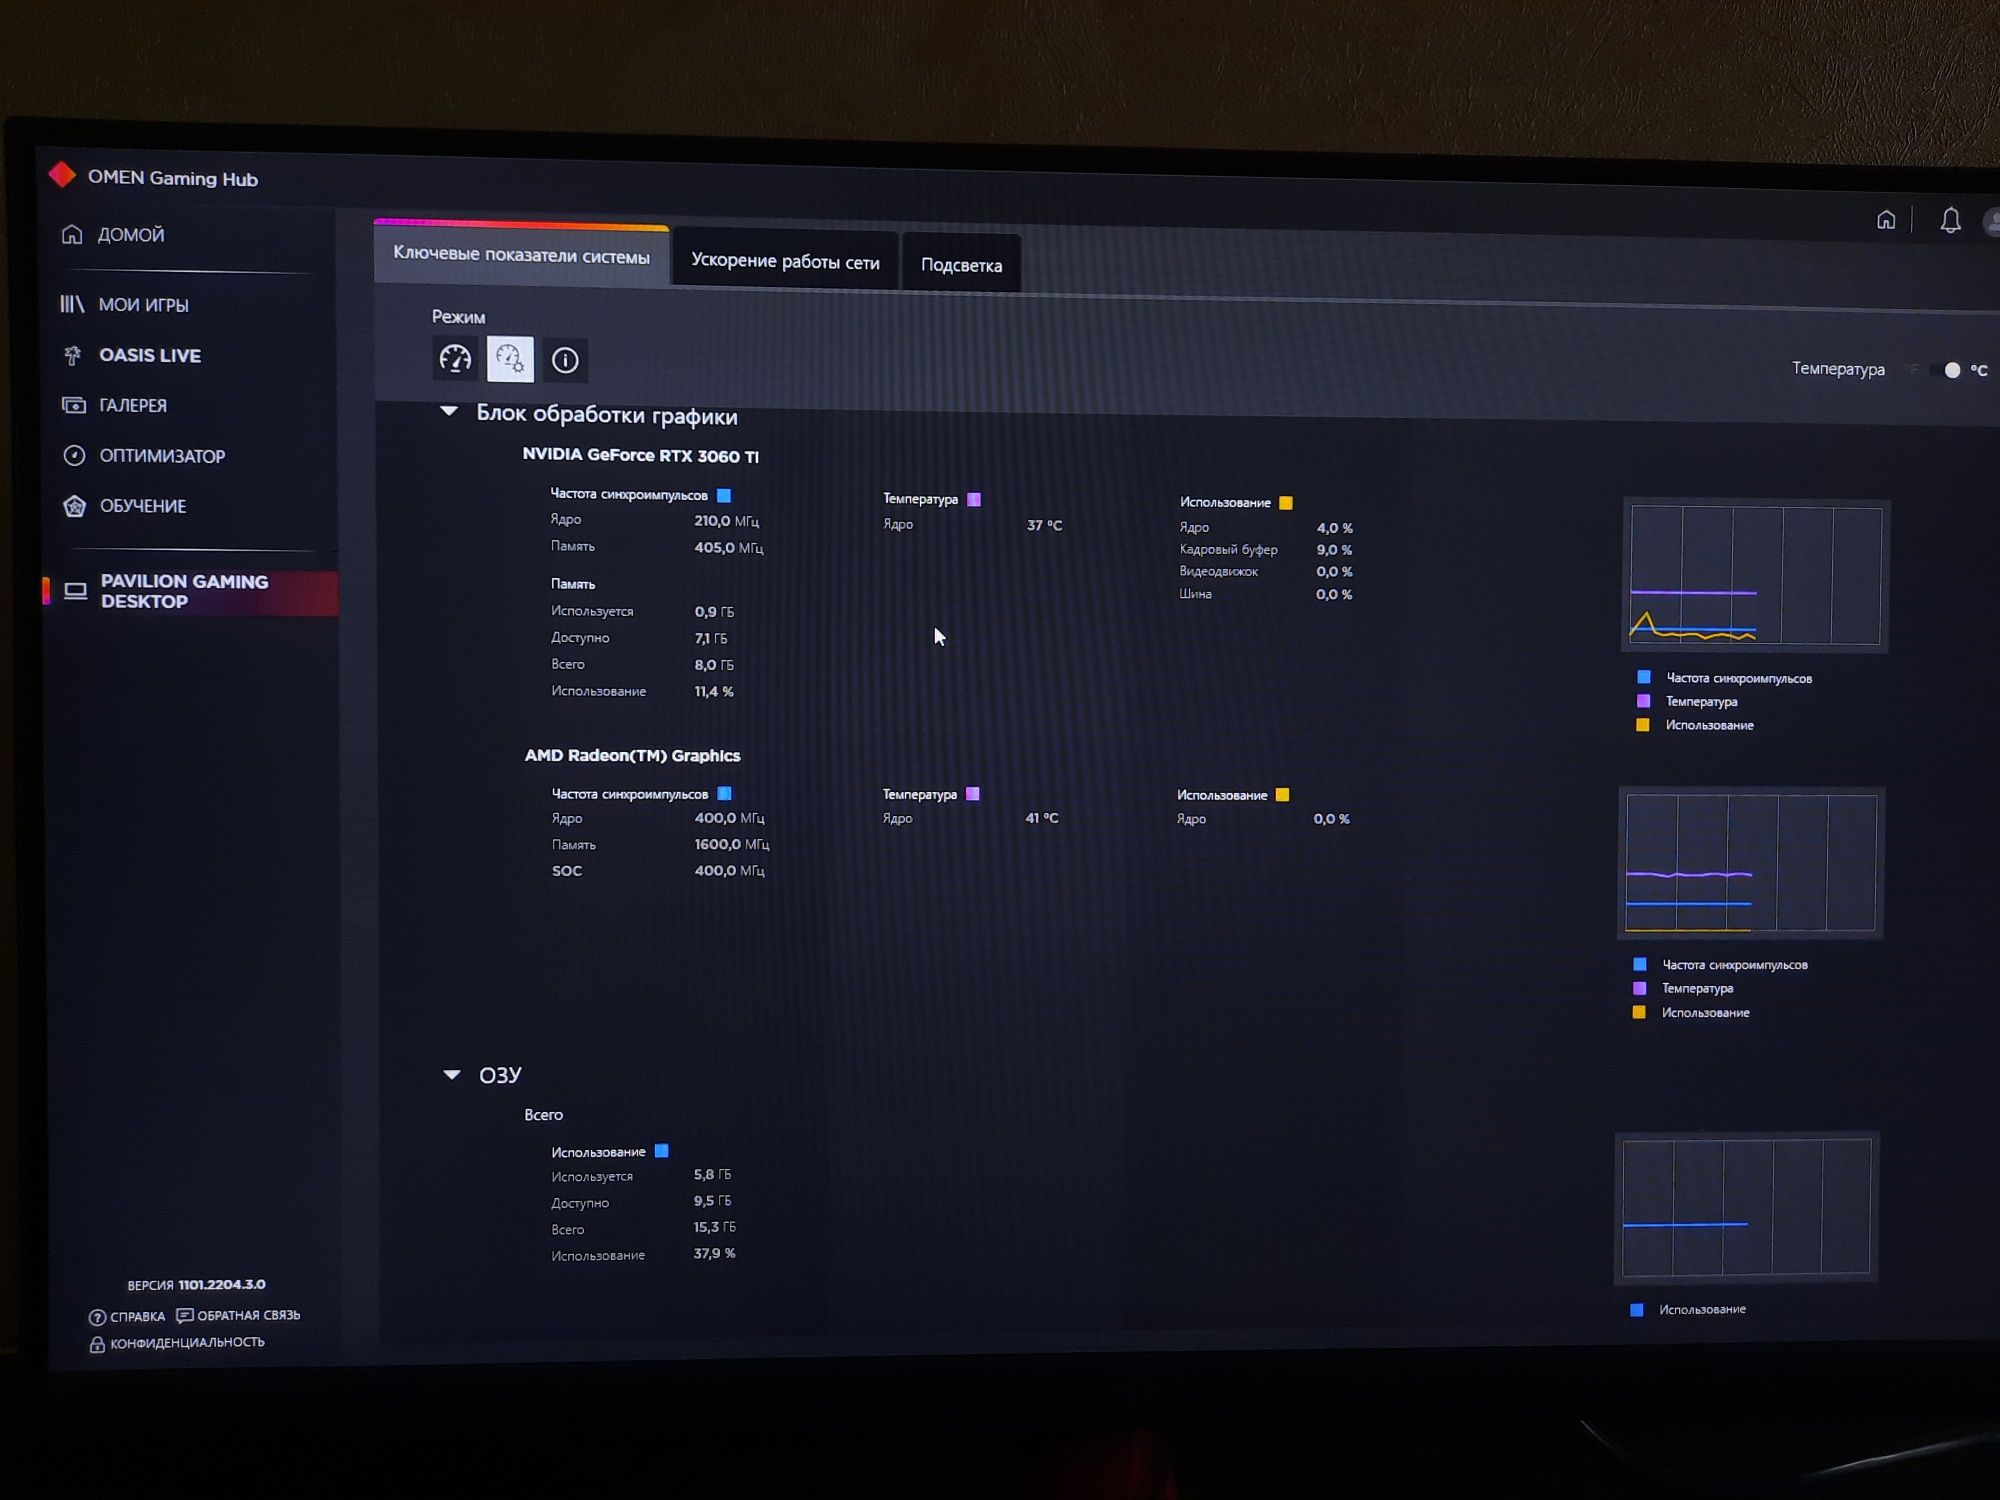Viewport: 2000px width, 1500px height.
Task: Switch to Ускорение работы сети tab
Action: (x=785, y=262)
